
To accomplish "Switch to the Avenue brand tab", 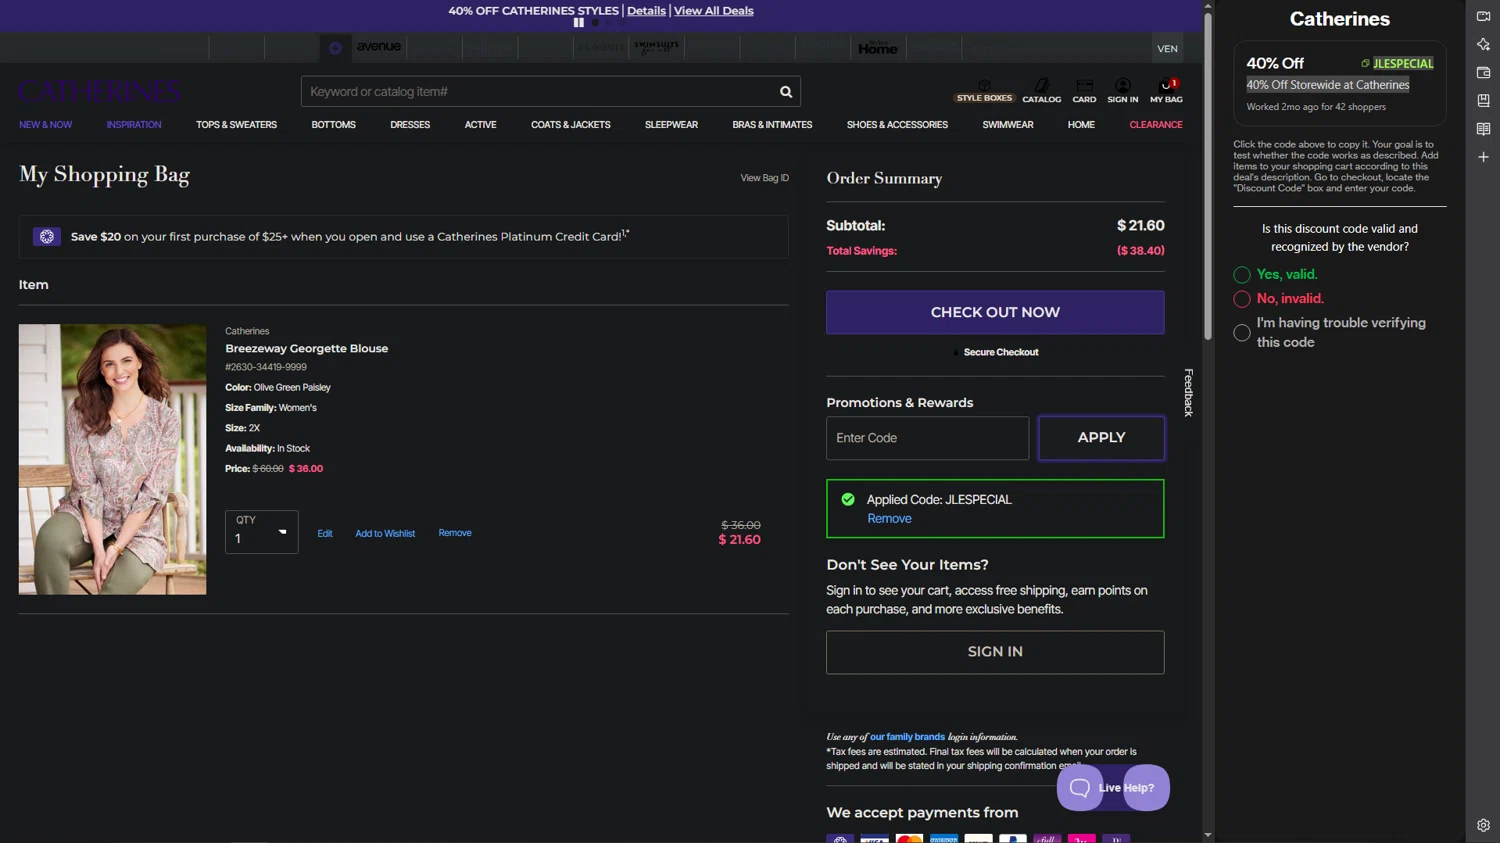I will point(378,47).
